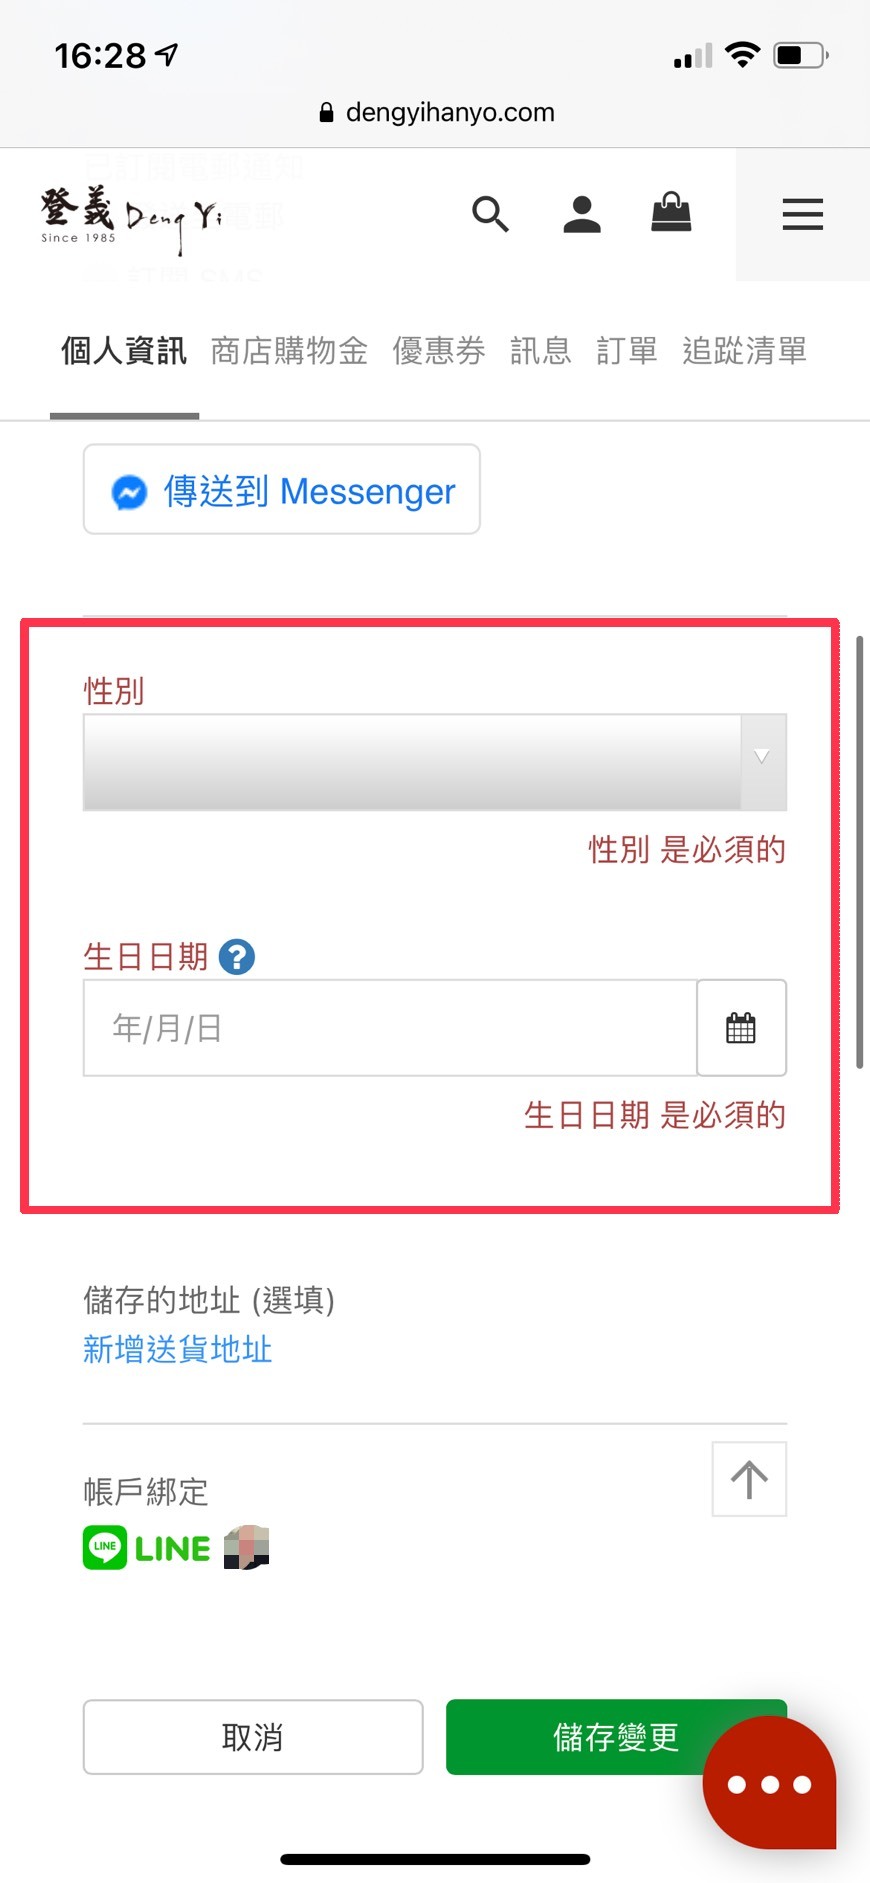The image size is (870, 1883).
Task: Switch to the 商店購物金 tab
Action: [x=289, y=351]
